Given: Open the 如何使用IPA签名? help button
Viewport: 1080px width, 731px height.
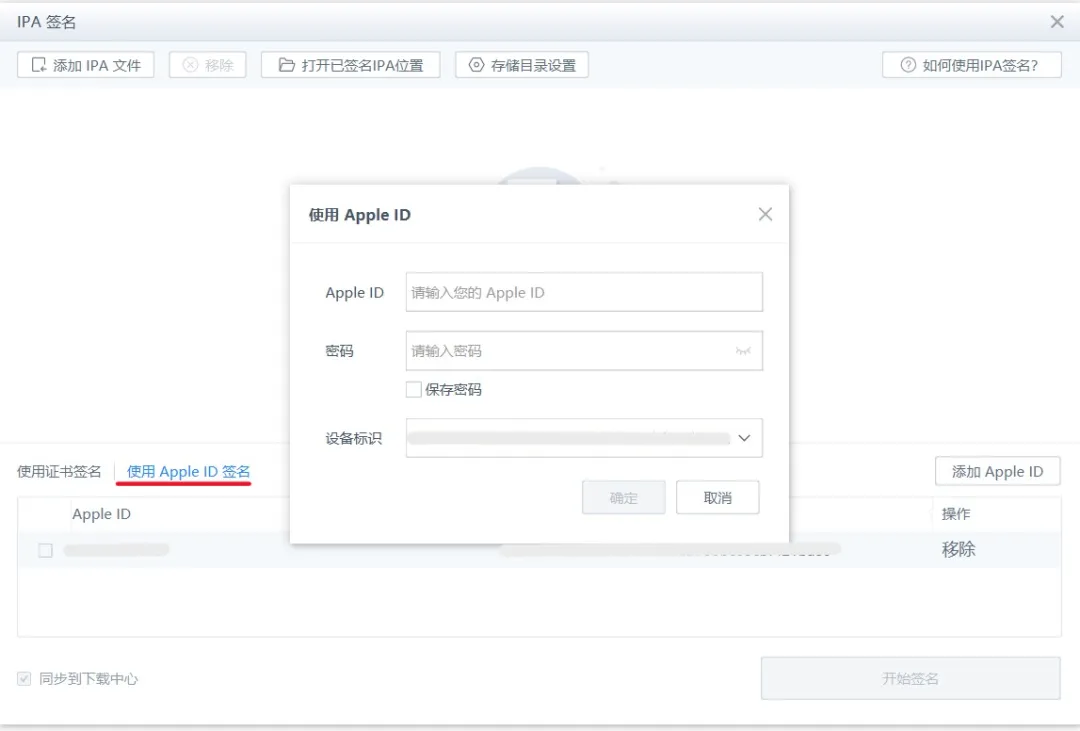Looking at the screenshot, I should click(x=971, y=65).
